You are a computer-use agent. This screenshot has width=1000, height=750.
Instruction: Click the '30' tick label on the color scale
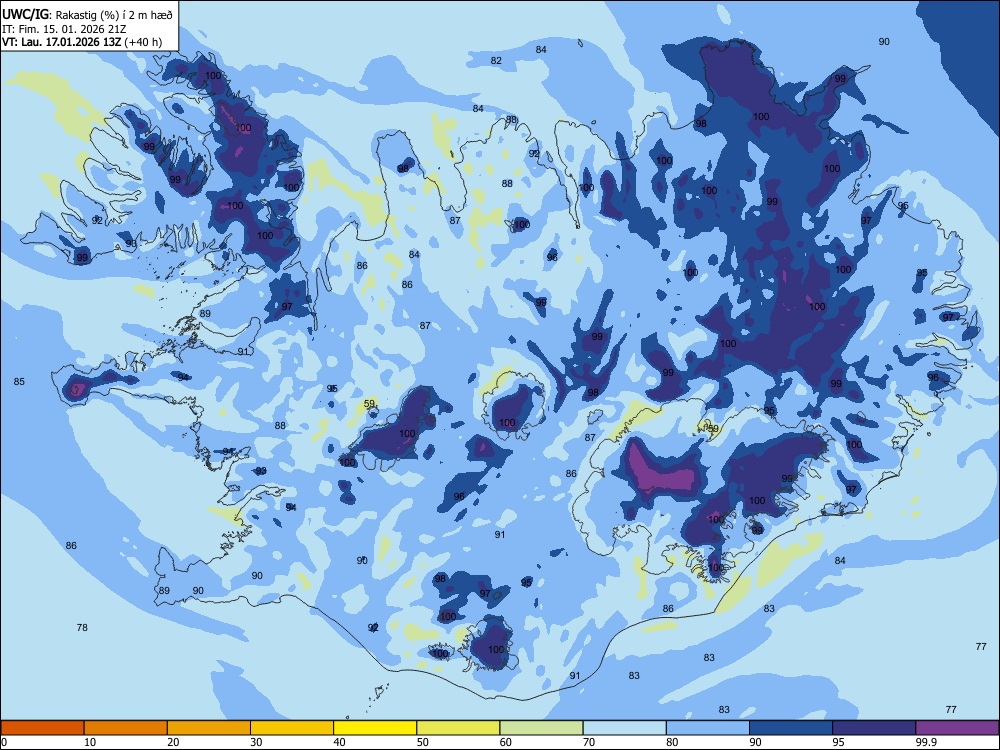point(256,742)
